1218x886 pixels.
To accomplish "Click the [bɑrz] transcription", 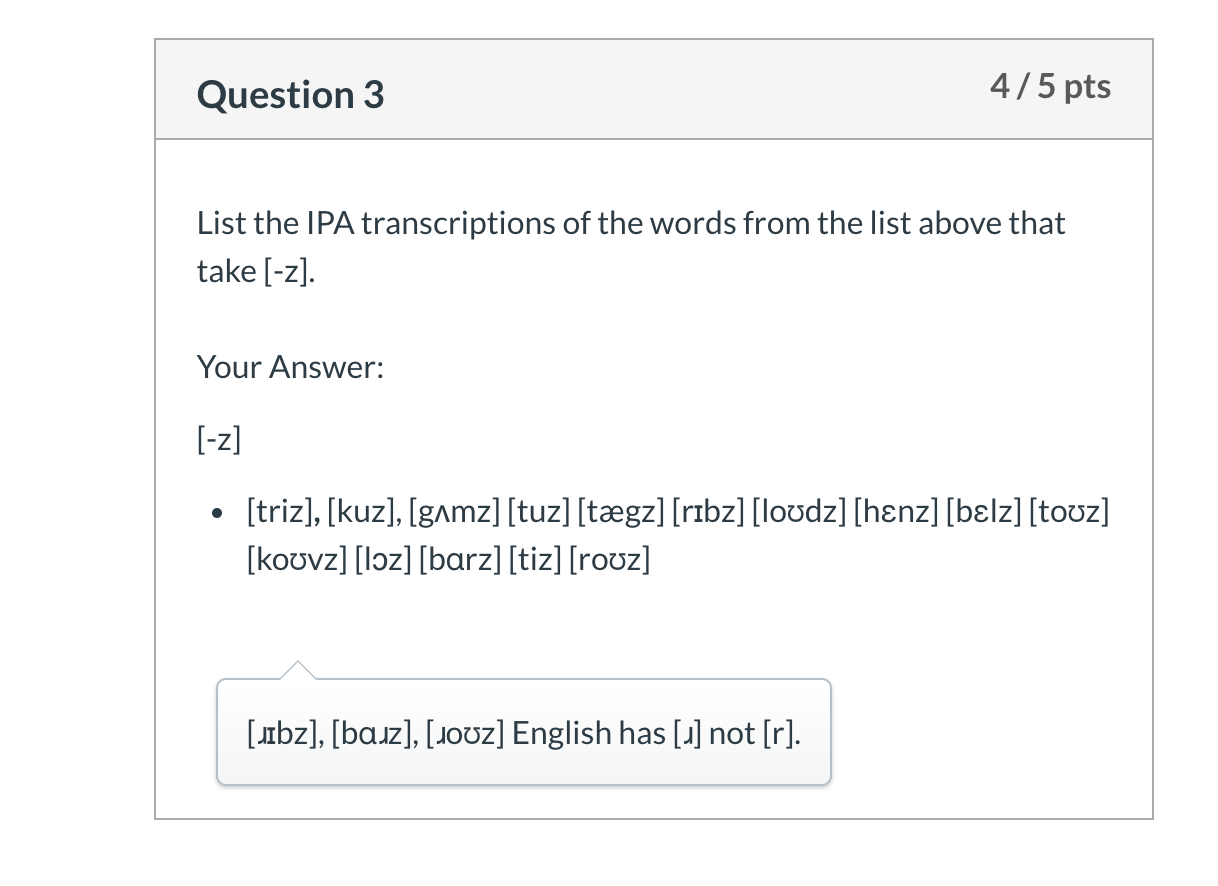I will pyautogui.click(x=461, y=559).
